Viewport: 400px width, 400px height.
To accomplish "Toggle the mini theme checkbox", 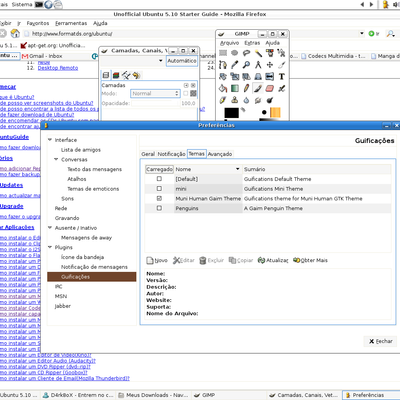I will click(x=159, y=188).
